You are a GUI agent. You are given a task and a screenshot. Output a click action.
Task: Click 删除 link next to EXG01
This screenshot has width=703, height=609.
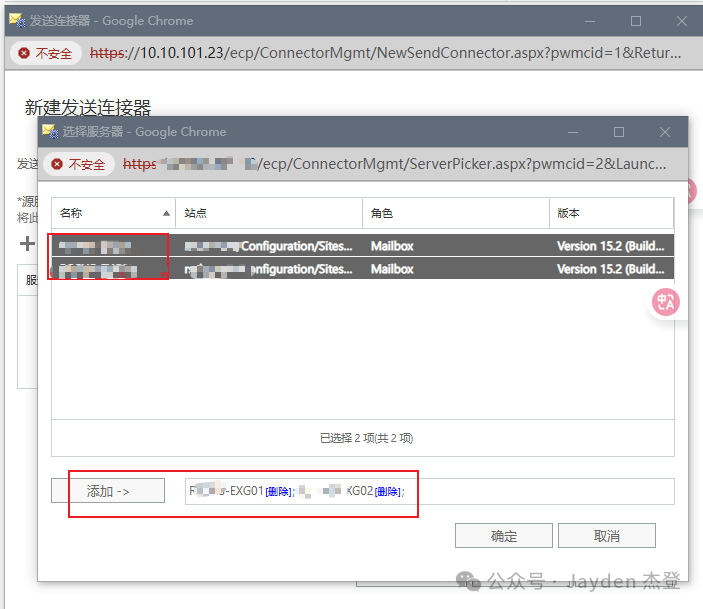[278, 492]
